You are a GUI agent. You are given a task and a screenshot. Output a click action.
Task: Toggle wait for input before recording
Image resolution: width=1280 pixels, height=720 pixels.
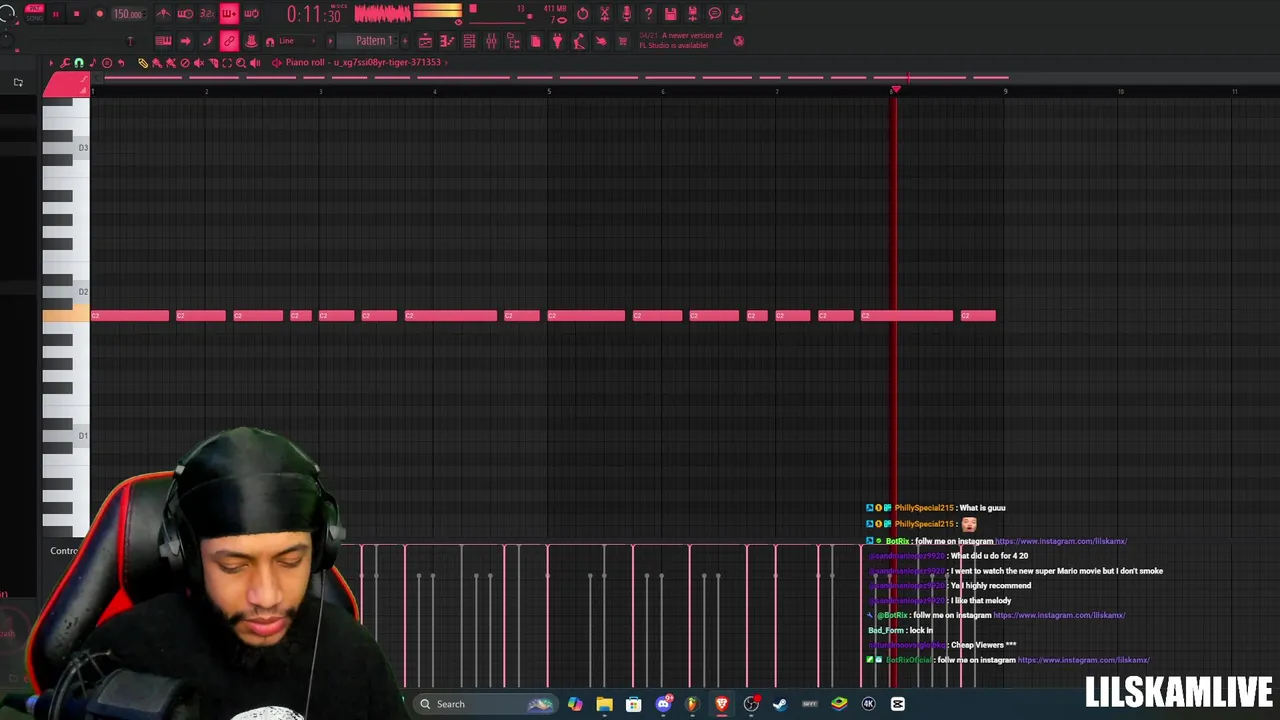185,14
